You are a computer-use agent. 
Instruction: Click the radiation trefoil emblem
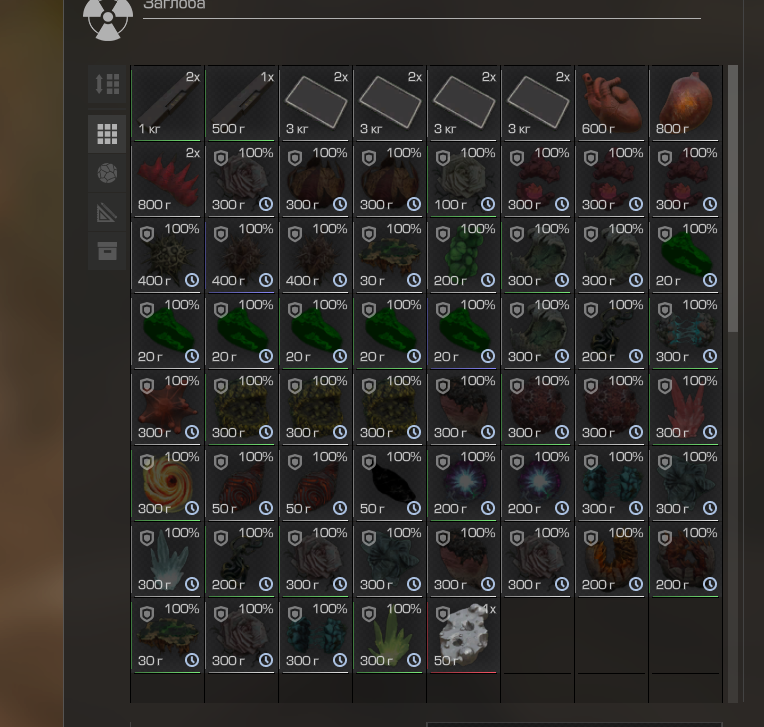tap(108, 18)
